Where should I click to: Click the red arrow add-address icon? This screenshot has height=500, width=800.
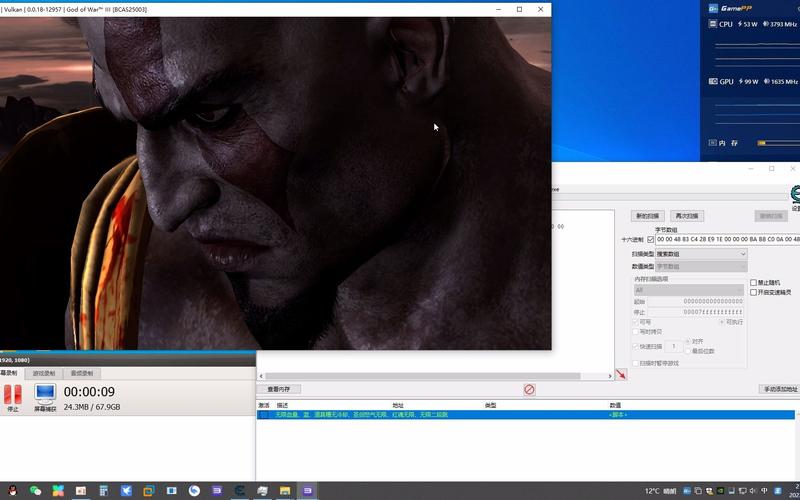tap(621, 374)
